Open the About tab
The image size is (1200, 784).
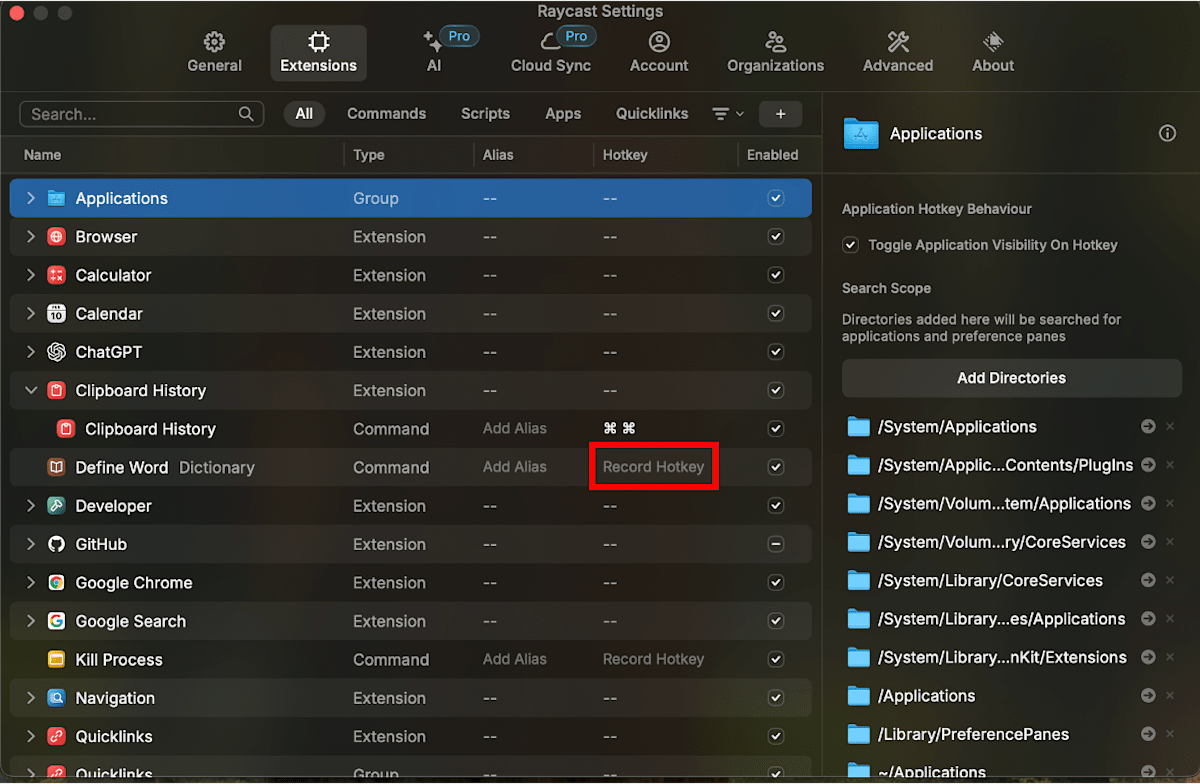[993, 53]
